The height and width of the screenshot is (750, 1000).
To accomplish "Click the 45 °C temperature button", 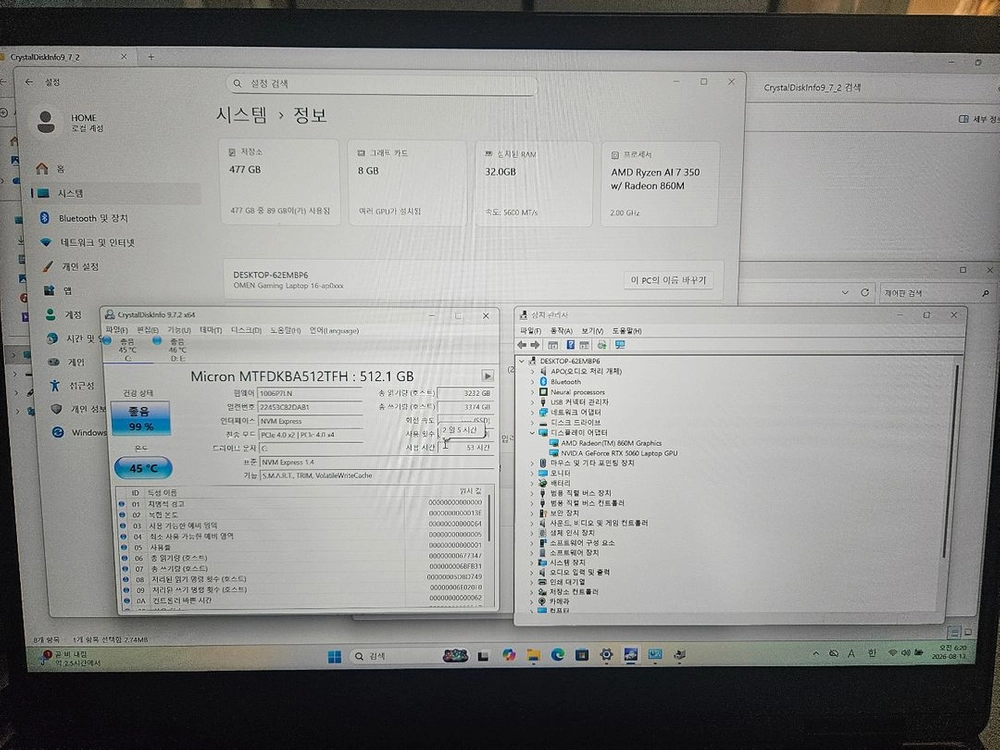I will tap(143, 468).
